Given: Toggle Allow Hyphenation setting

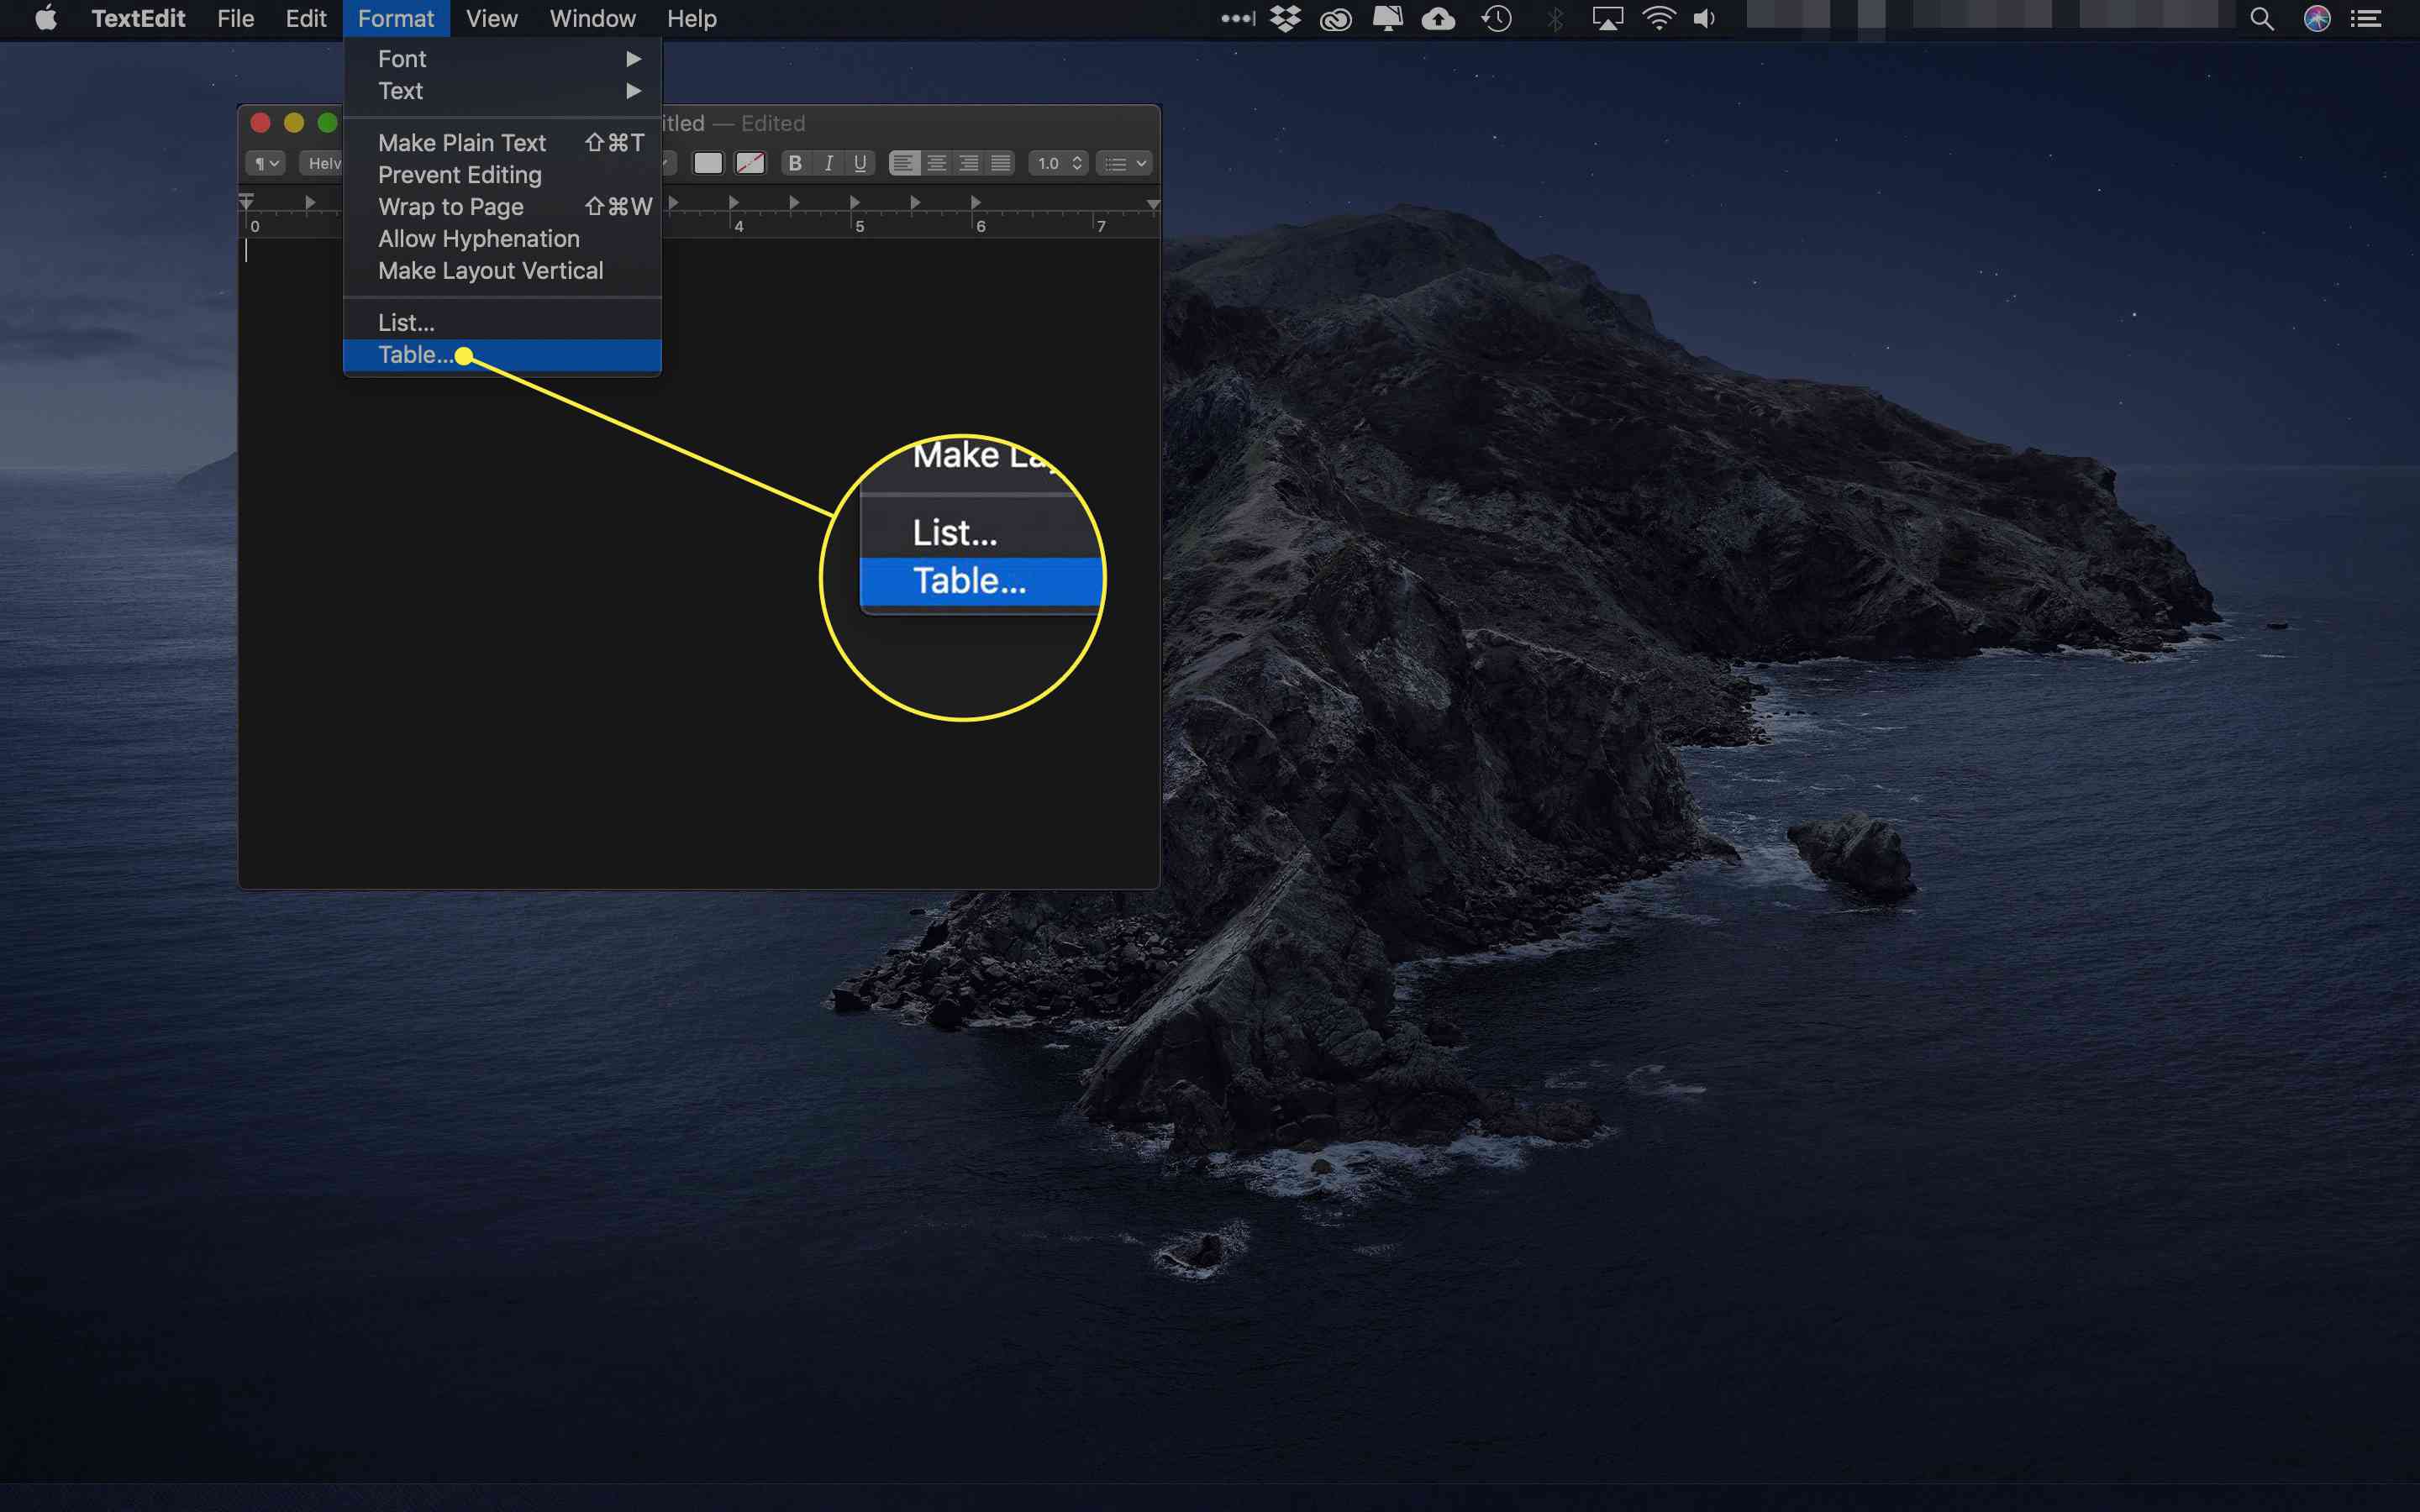Looking at the screenshot, I should tap(477, 237).
